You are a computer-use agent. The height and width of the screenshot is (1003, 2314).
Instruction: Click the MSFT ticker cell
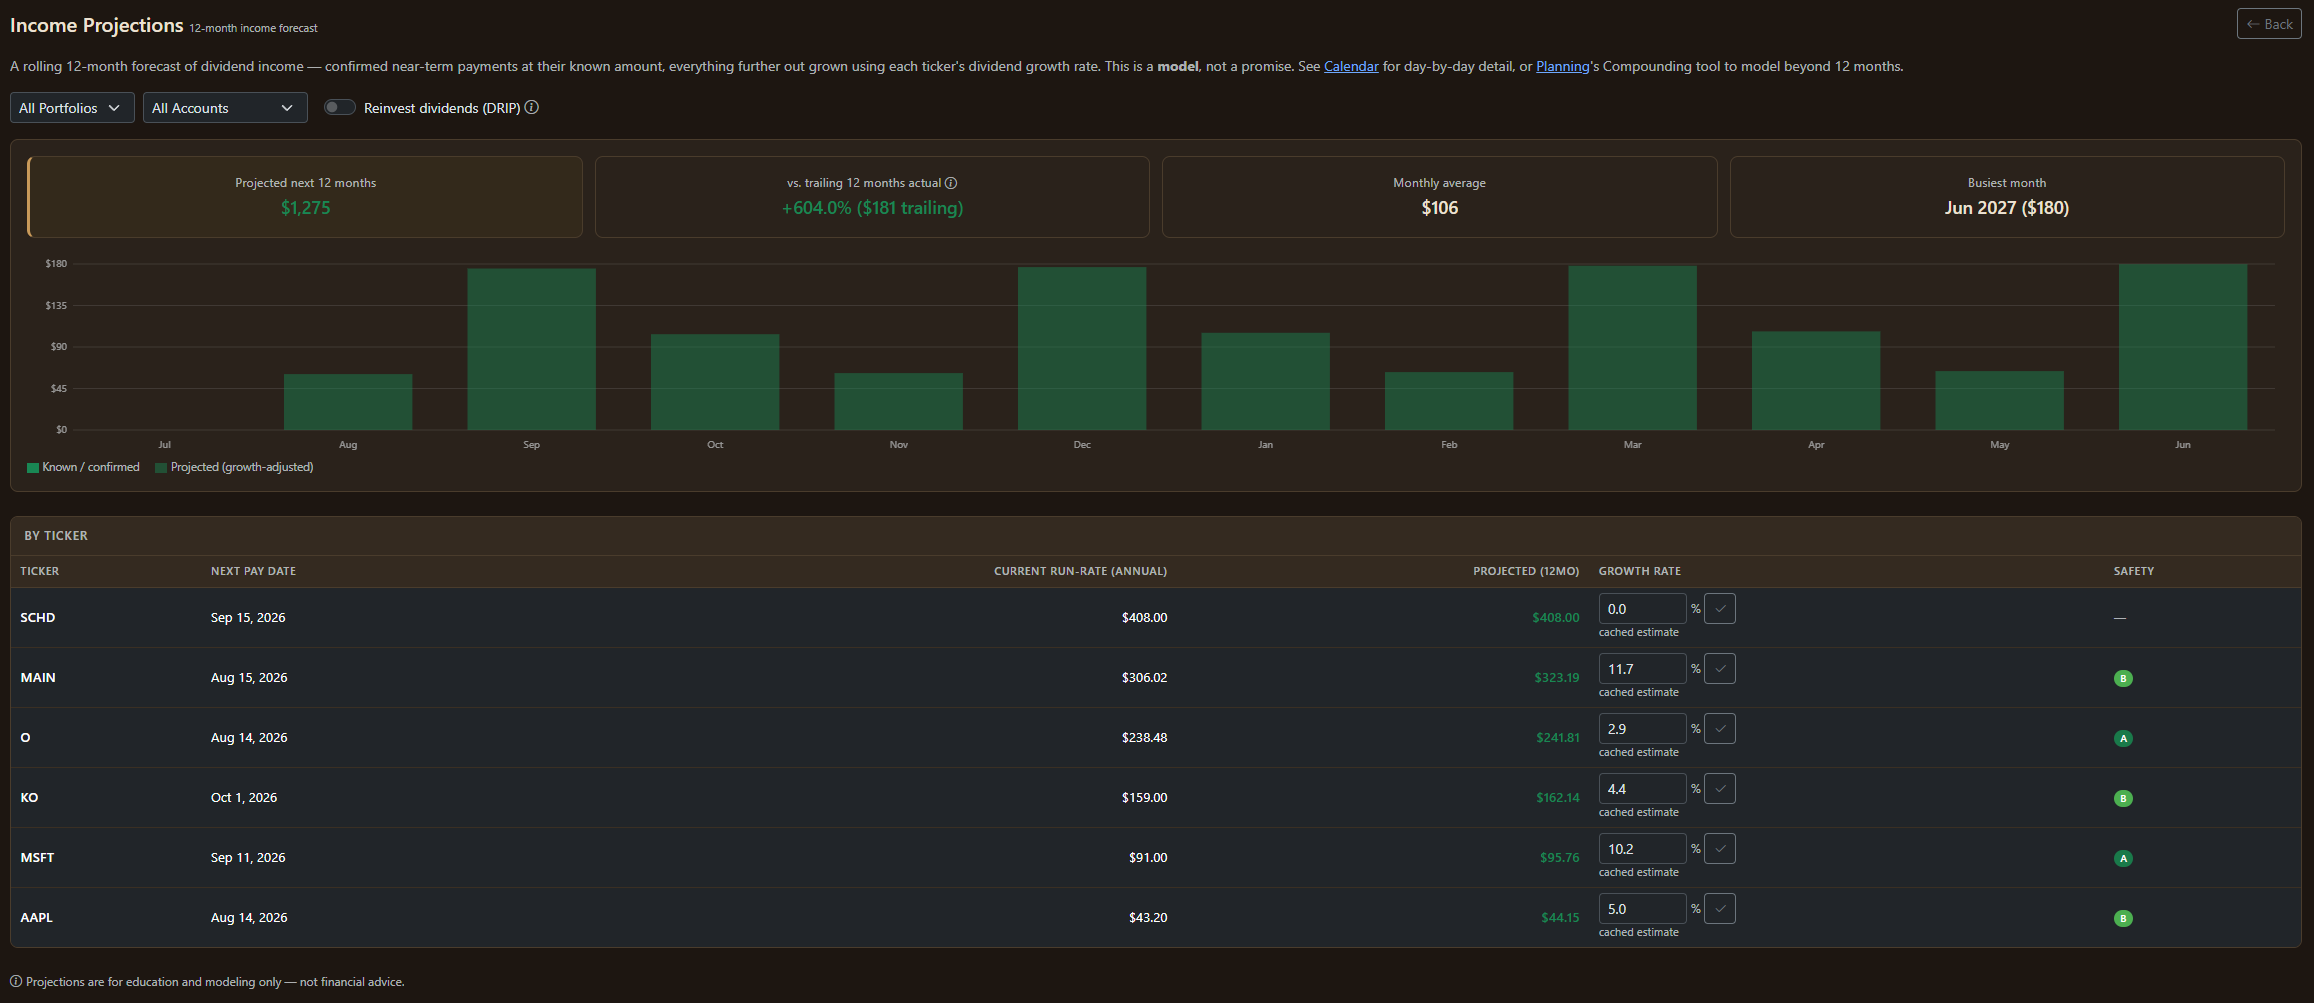(x=37, y=858)
